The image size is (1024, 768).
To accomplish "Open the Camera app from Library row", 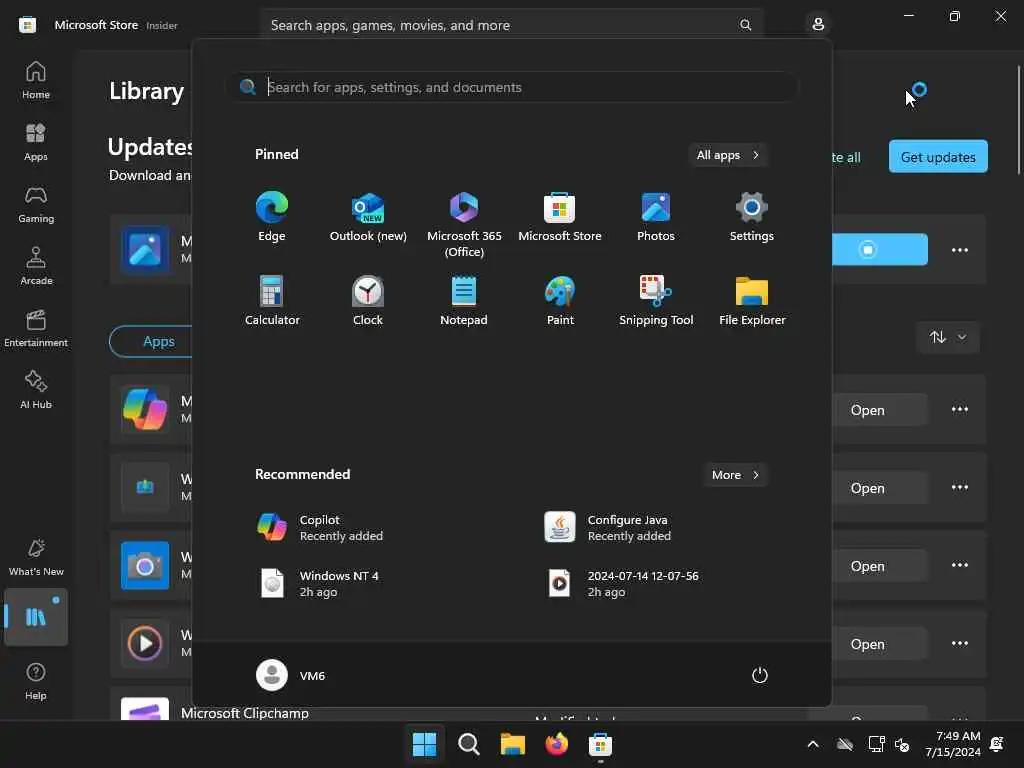I will tap(879, 566).
